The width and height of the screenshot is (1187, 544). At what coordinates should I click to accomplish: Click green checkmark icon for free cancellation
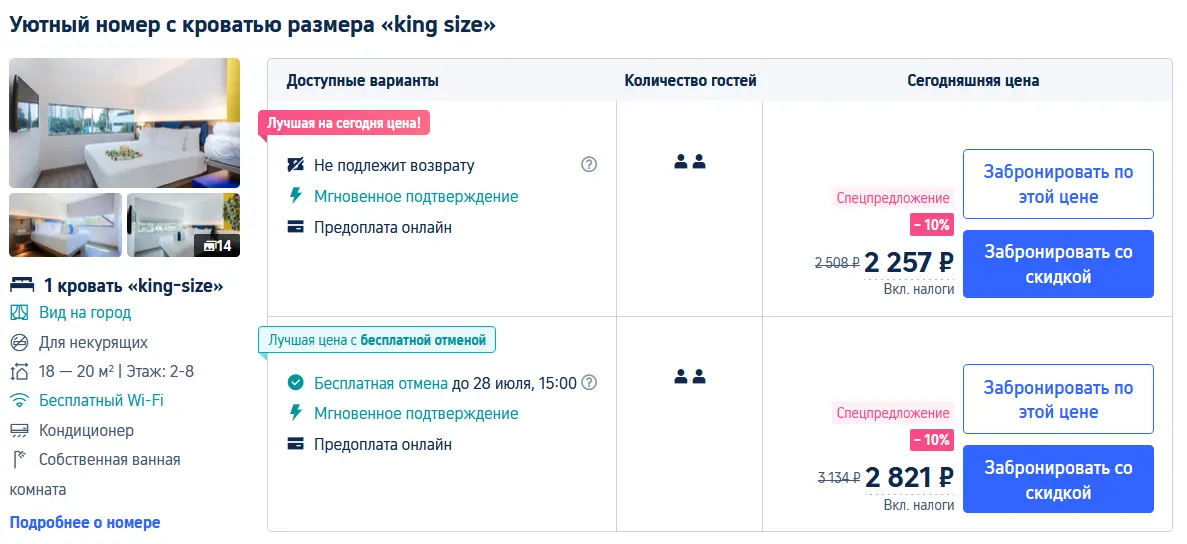point(295,382)
